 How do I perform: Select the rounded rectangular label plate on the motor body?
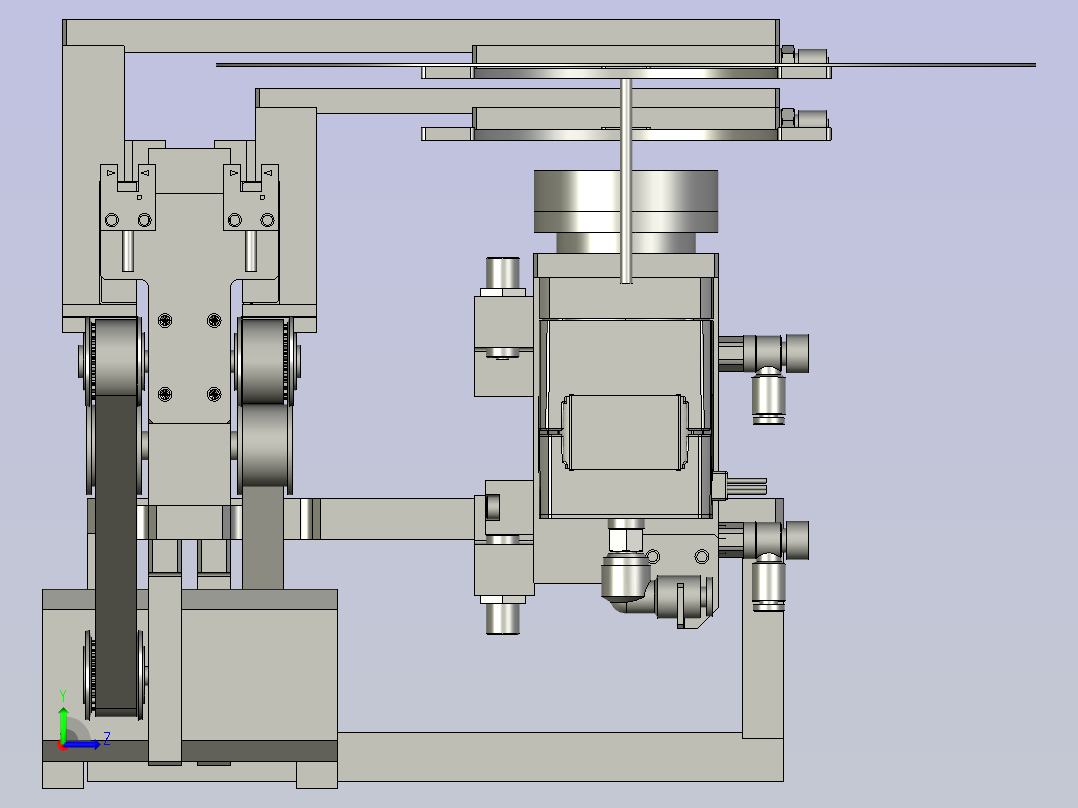click(625, 433)
